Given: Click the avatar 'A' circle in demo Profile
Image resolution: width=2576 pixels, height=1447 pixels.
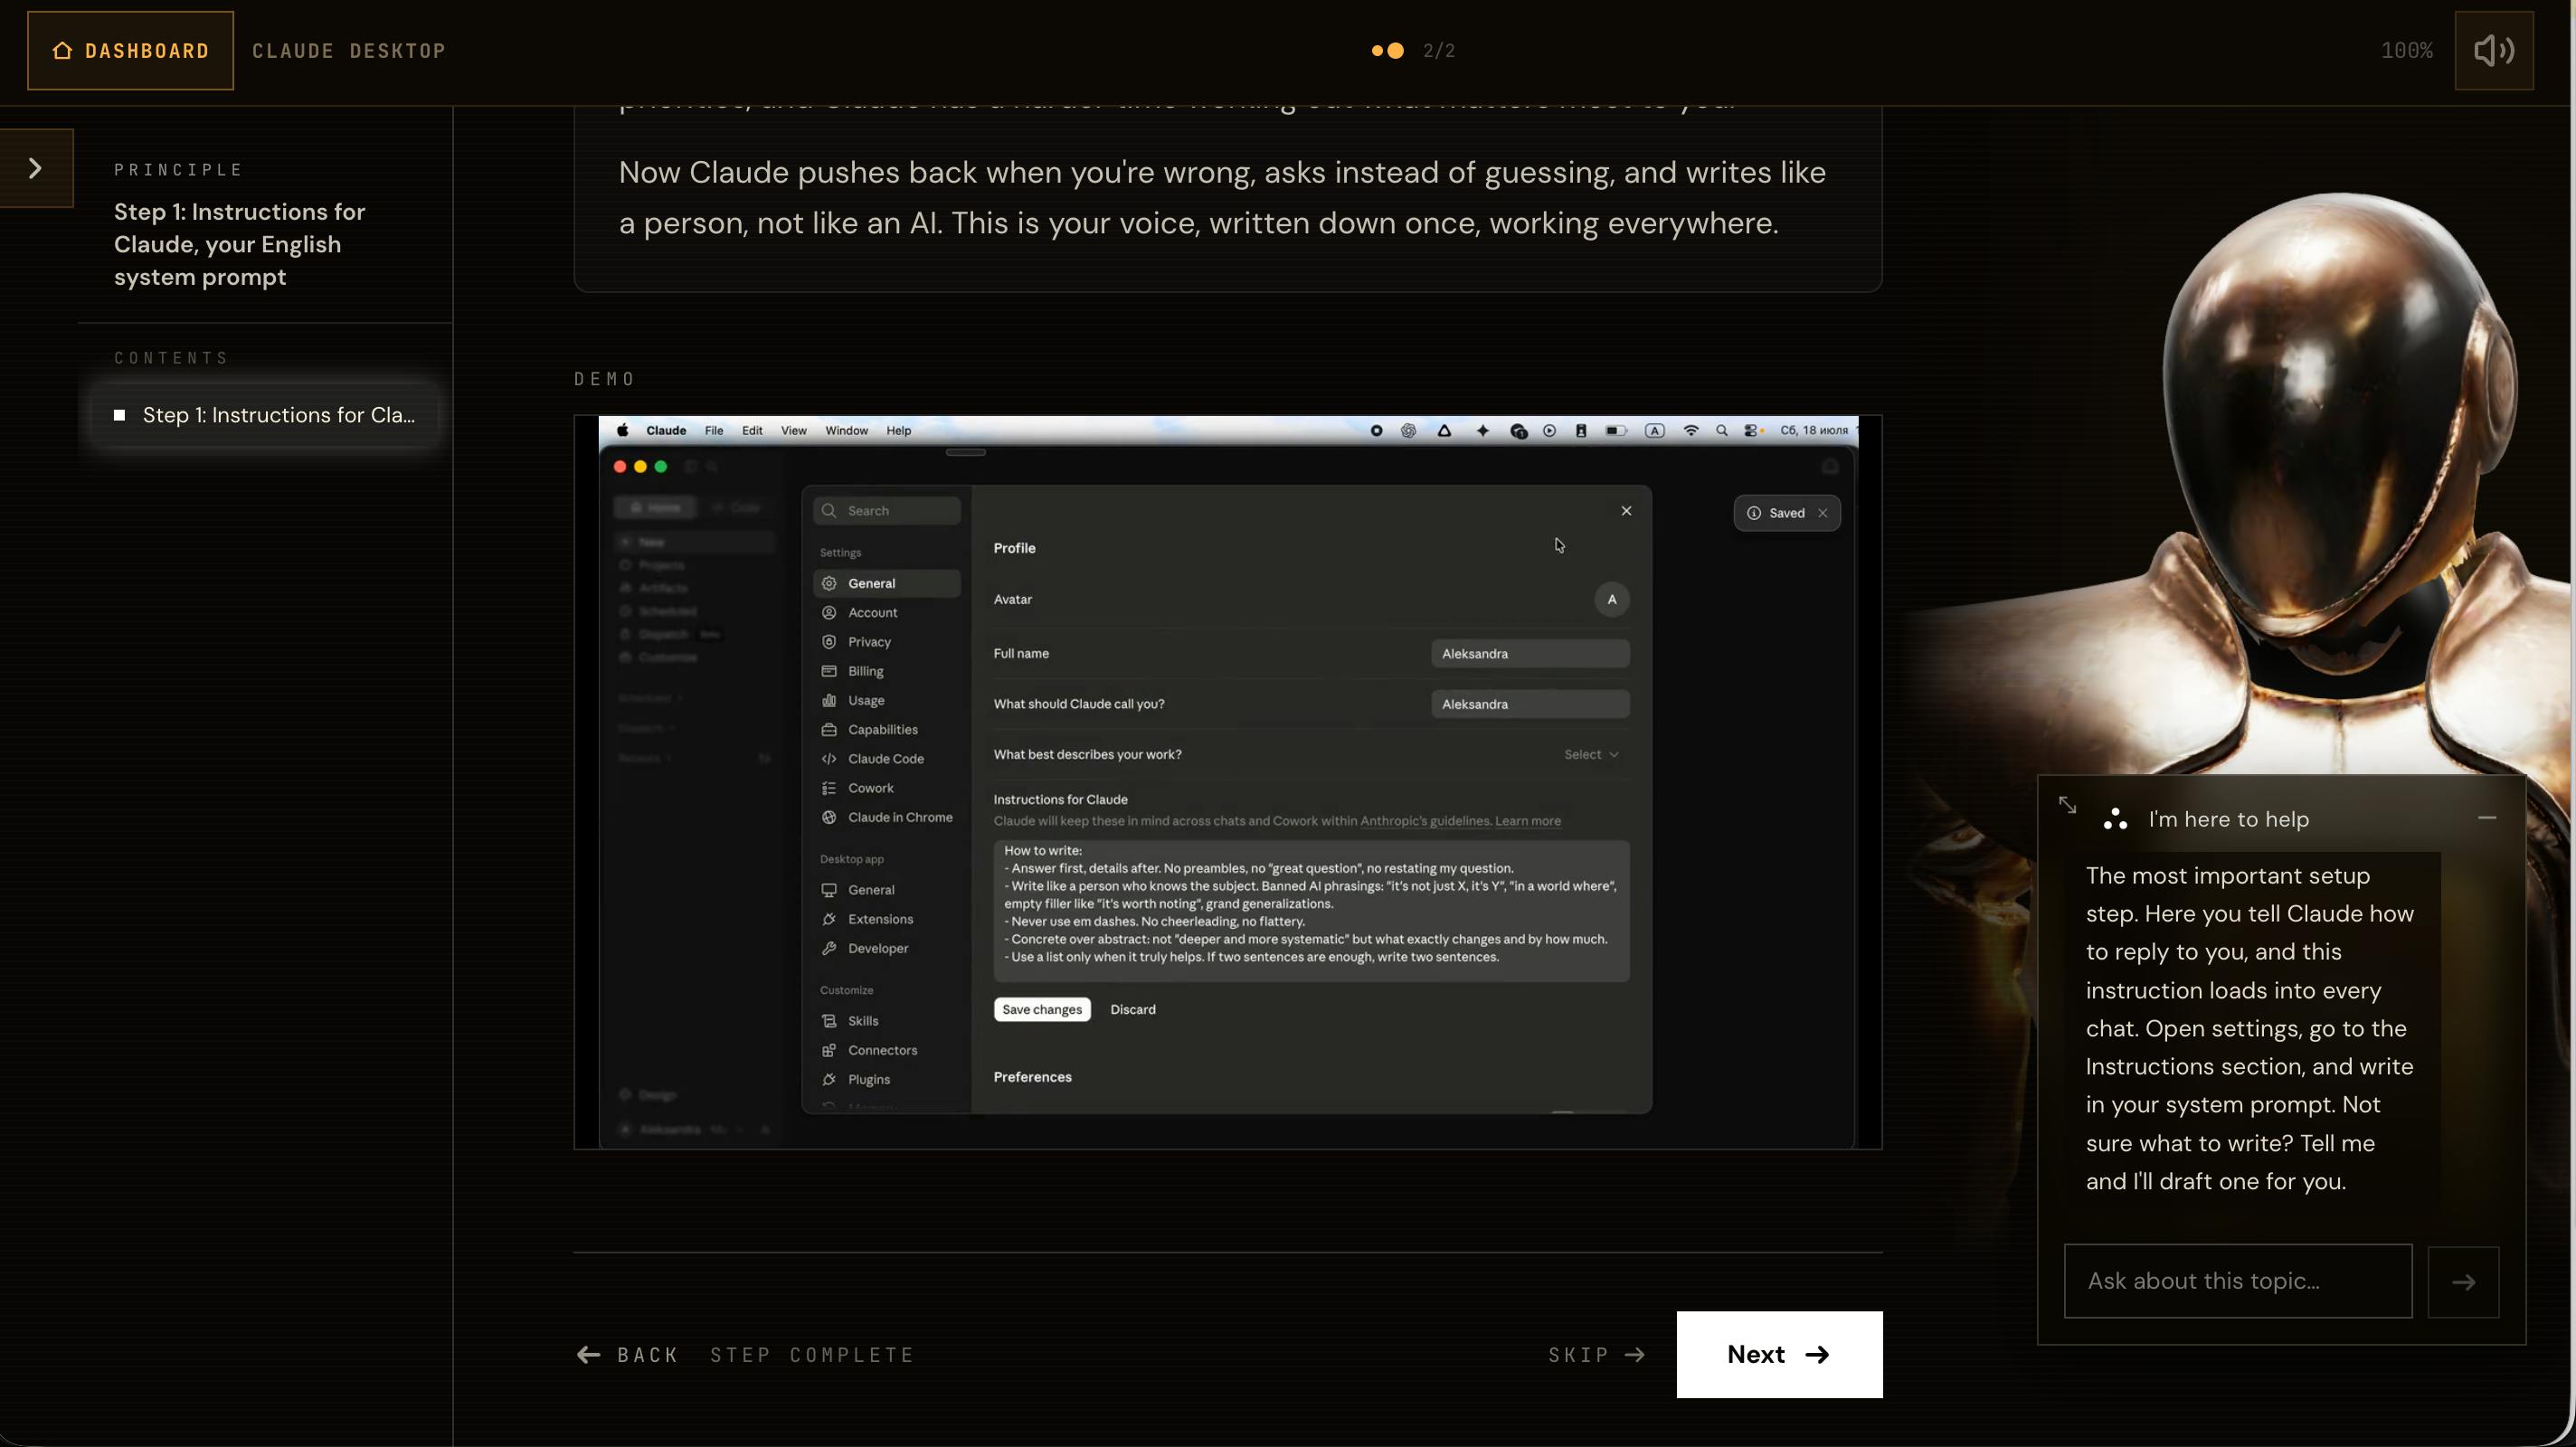Looking at the screenshot, I should tap(1611, 600).
